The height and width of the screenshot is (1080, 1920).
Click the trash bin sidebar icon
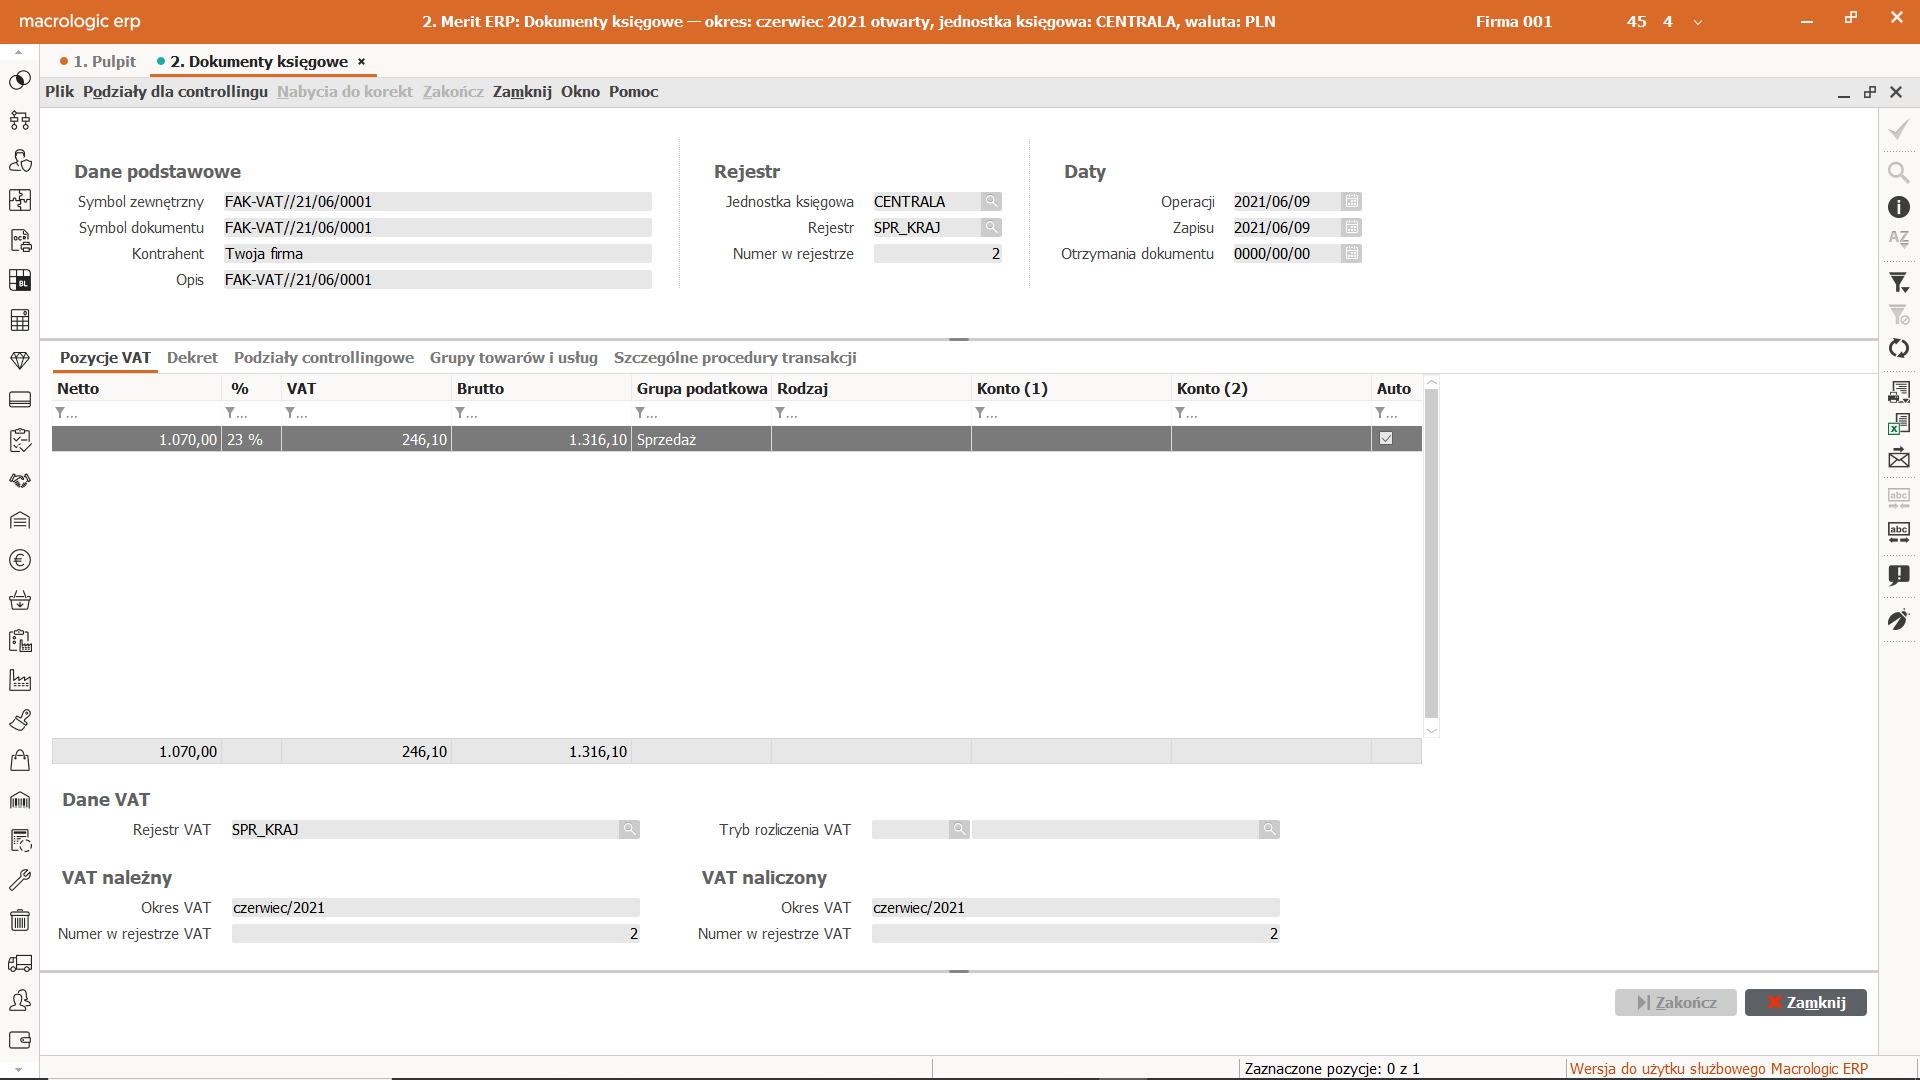click(20, 920)
